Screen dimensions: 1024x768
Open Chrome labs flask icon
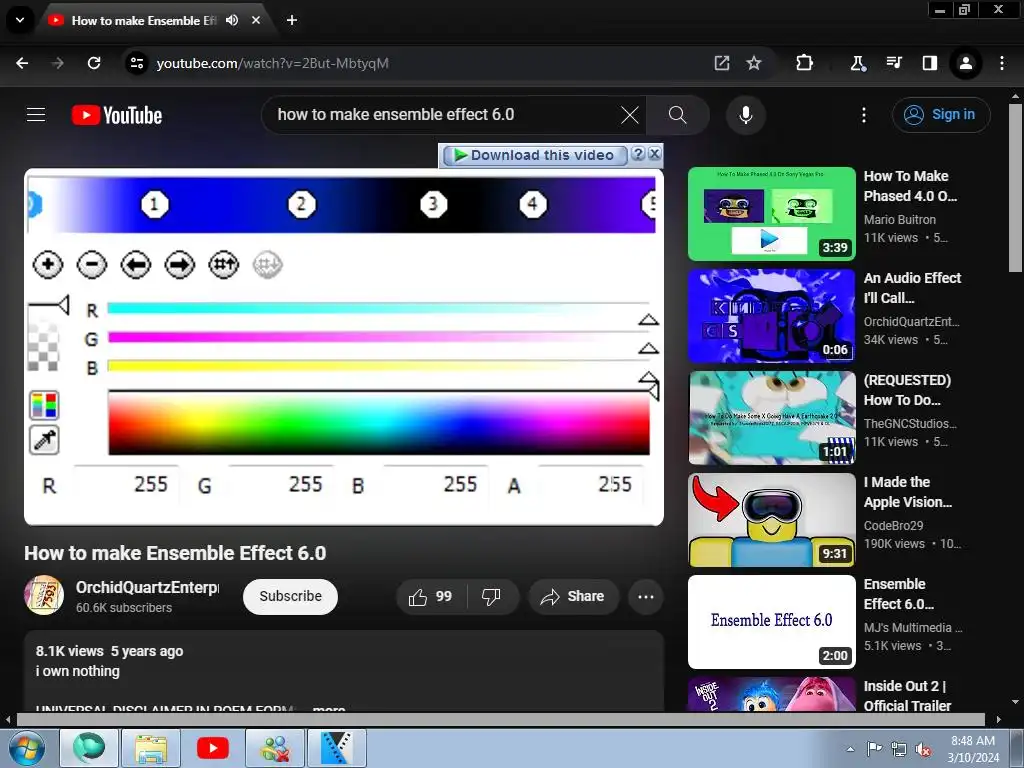coord(857,63)
